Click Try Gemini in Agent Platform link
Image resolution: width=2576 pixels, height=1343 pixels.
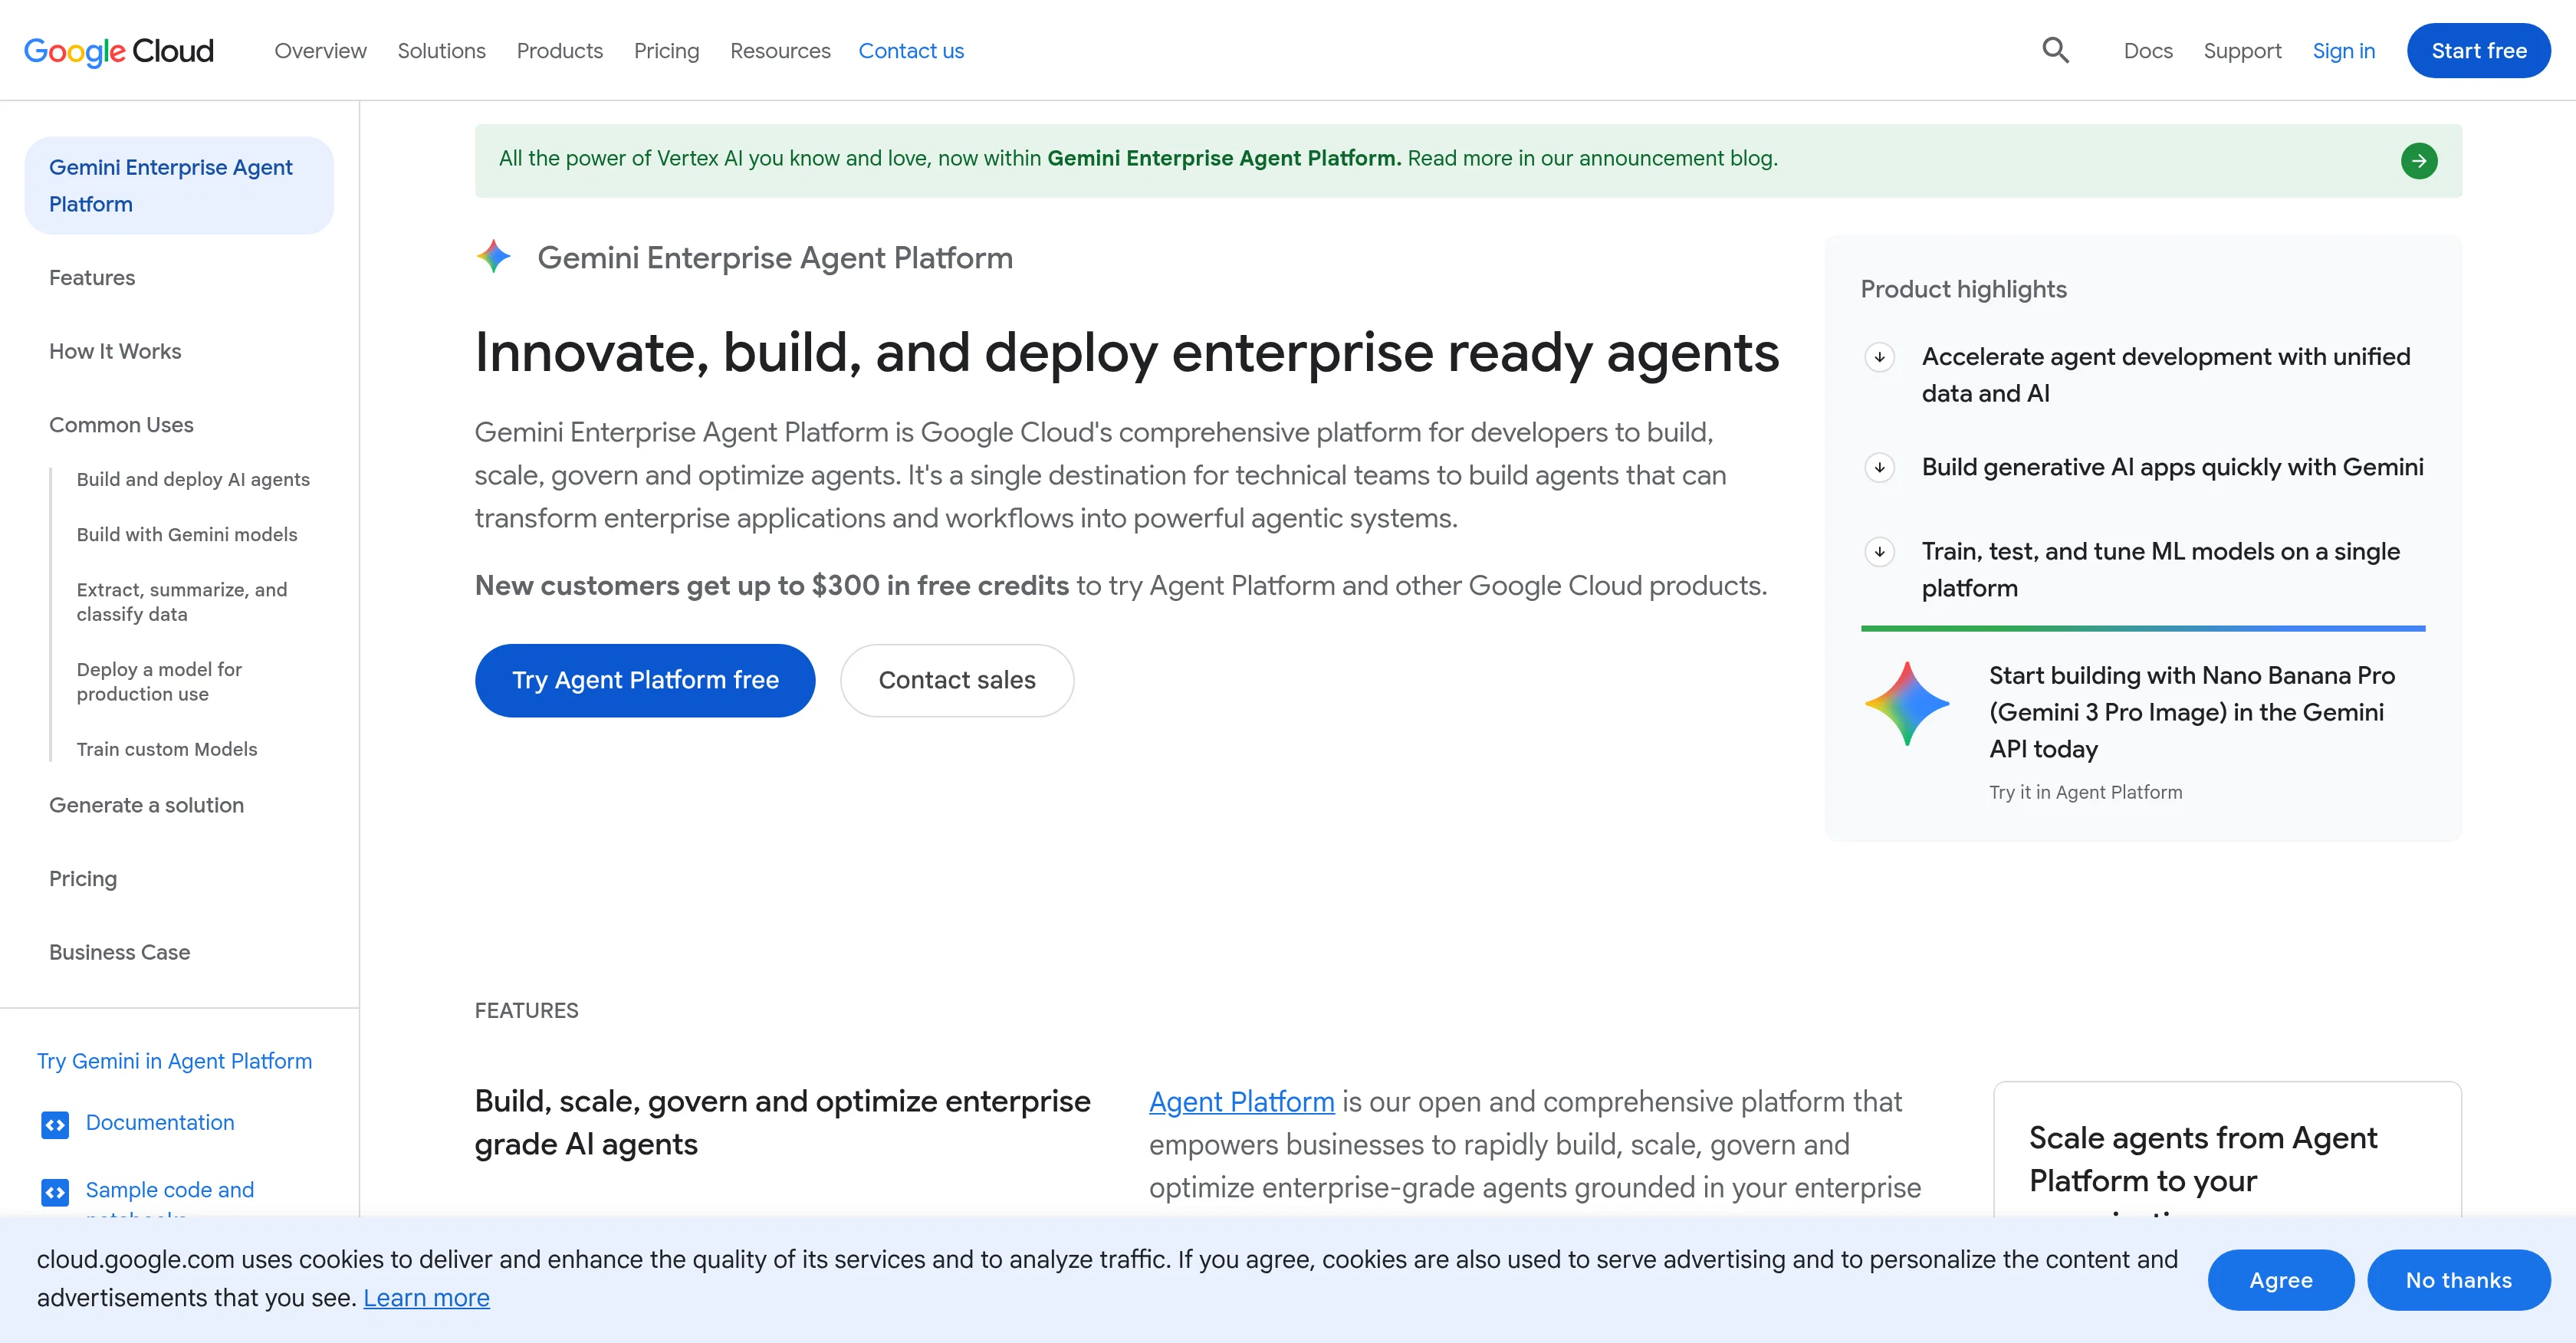pos(174,1061)
